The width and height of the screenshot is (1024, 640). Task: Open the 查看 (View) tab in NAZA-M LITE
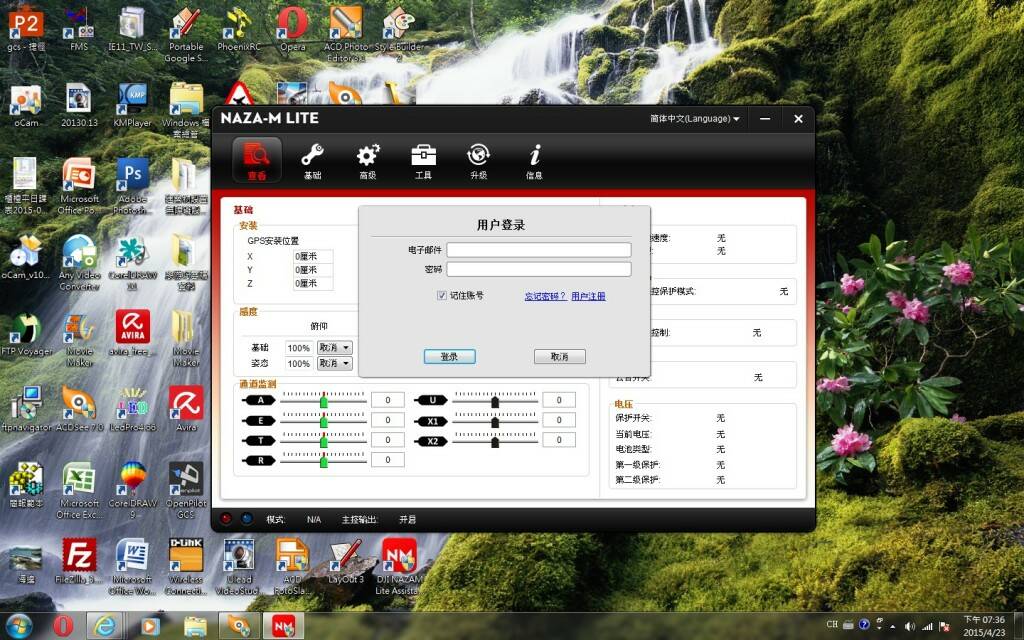coord(257,161)
